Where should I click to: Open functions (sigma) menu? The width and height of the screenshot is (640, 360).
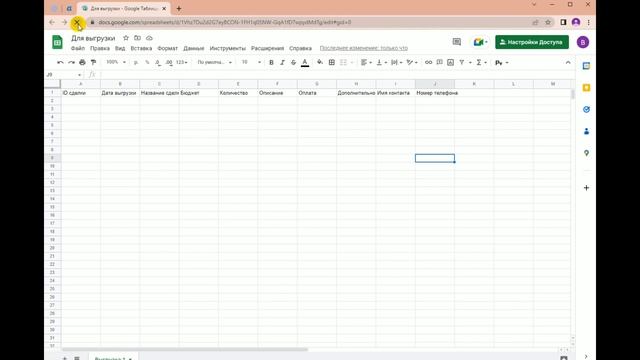481,62
